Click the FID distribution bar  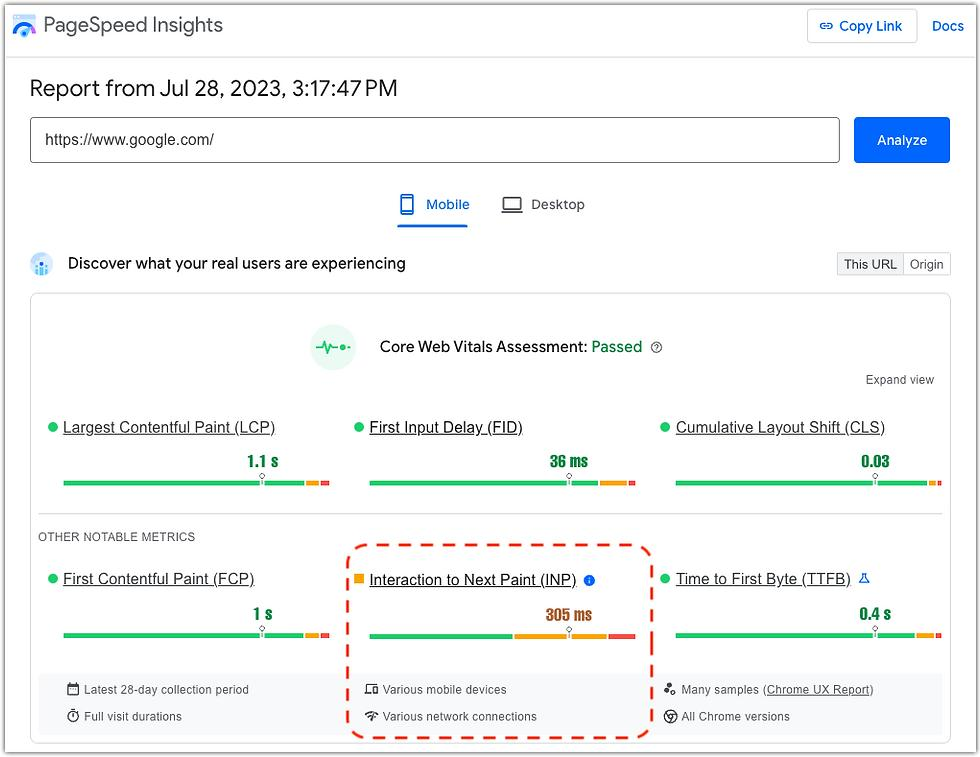tap(502, 483)
